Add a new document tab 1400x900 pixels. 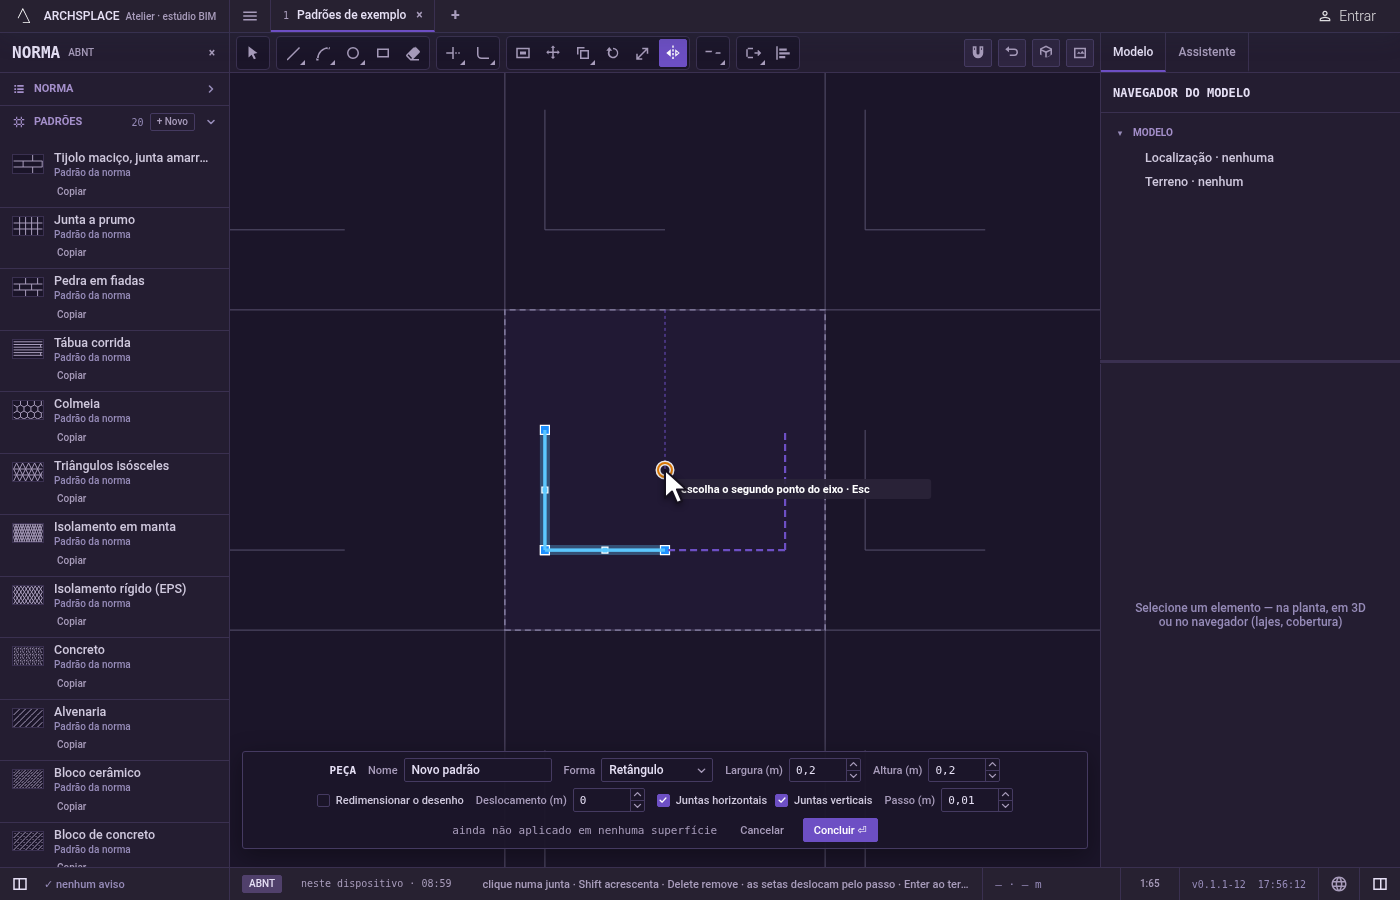point(455,15)
